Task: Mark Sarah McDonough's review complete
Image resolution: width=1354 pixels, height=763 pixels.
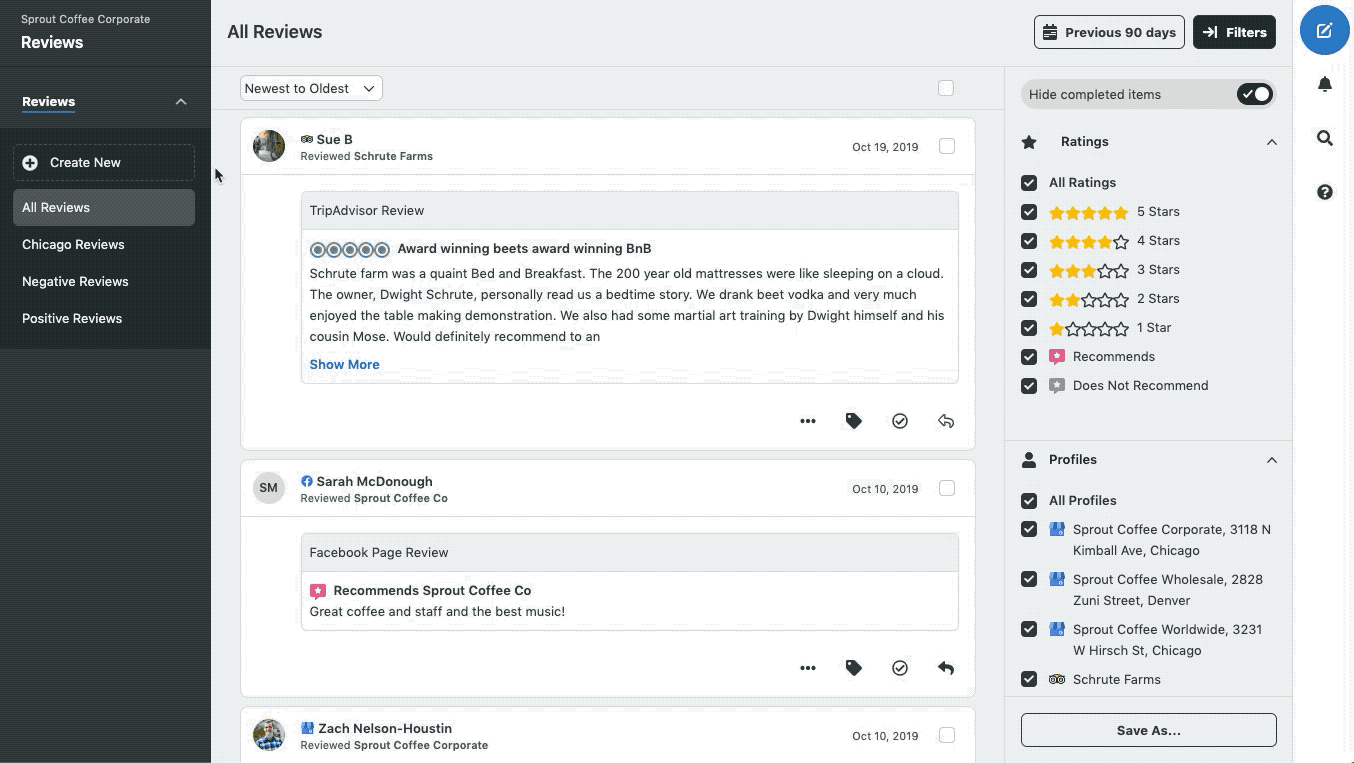Action: 900,668
